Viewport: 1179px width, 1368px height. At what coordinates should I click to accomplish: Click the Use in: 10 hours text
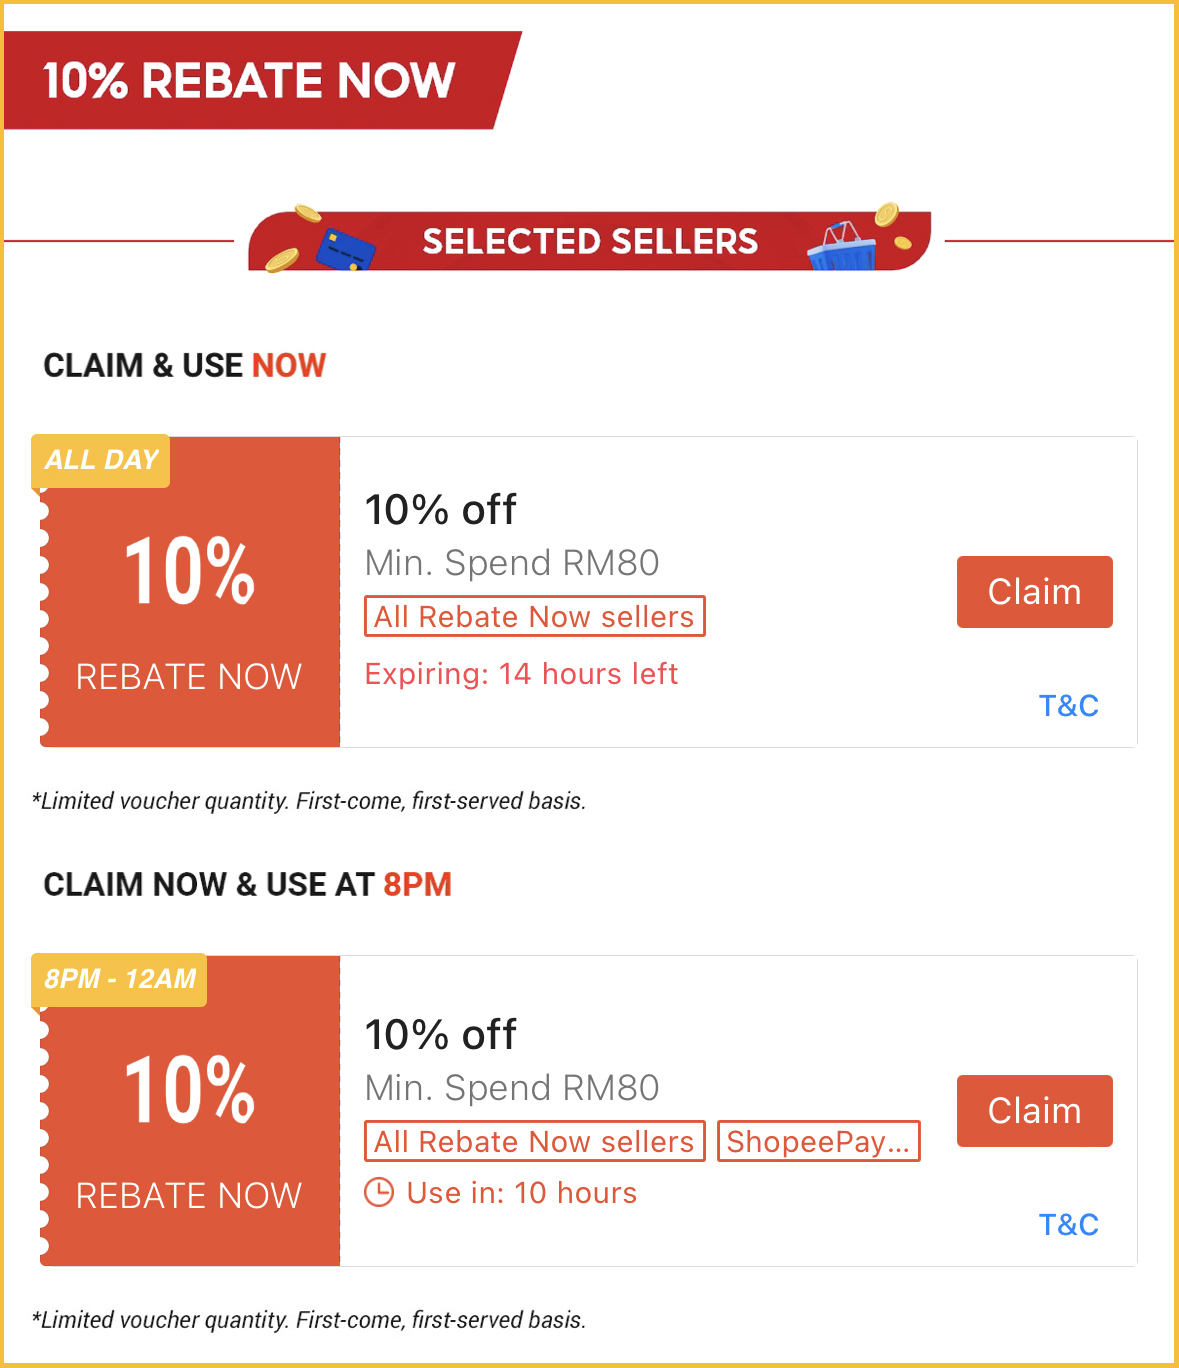(x=521, y=1193)
